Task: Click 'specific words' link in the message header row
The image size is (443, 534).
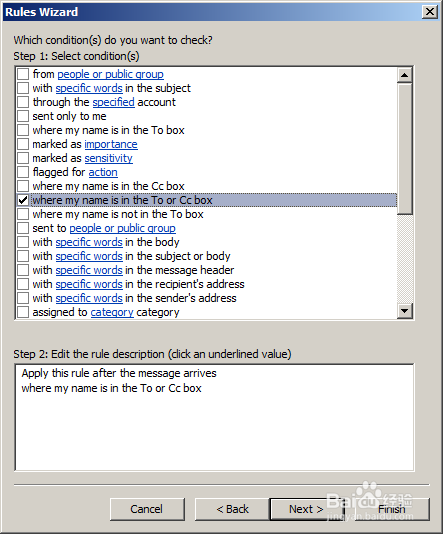Action: pos(89,270)
